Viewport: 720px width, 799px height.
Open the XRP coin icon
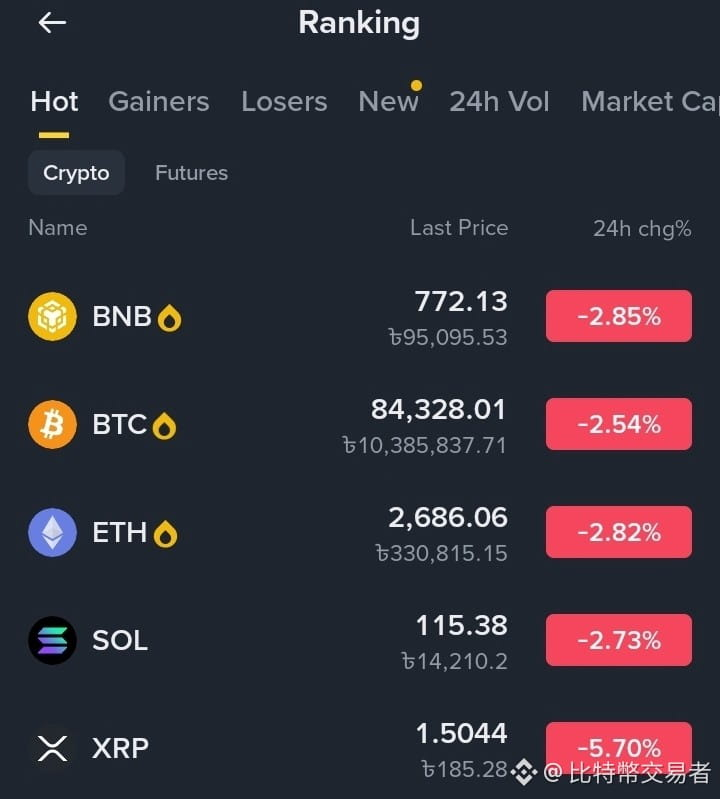(x=52, y=749)
